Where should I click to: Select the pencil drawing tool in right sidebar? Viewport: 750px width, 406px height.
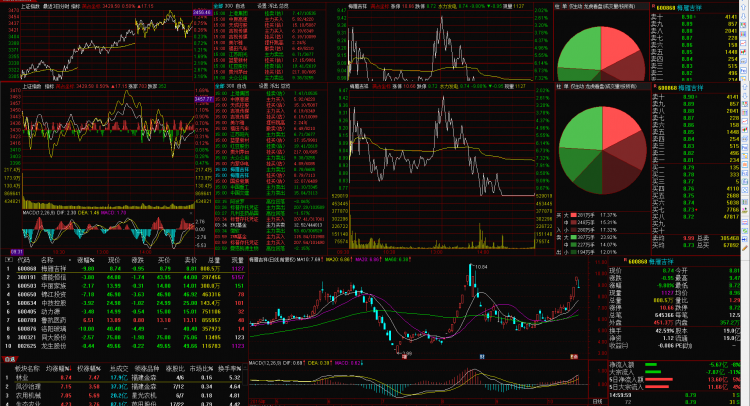tap(745, 249)
